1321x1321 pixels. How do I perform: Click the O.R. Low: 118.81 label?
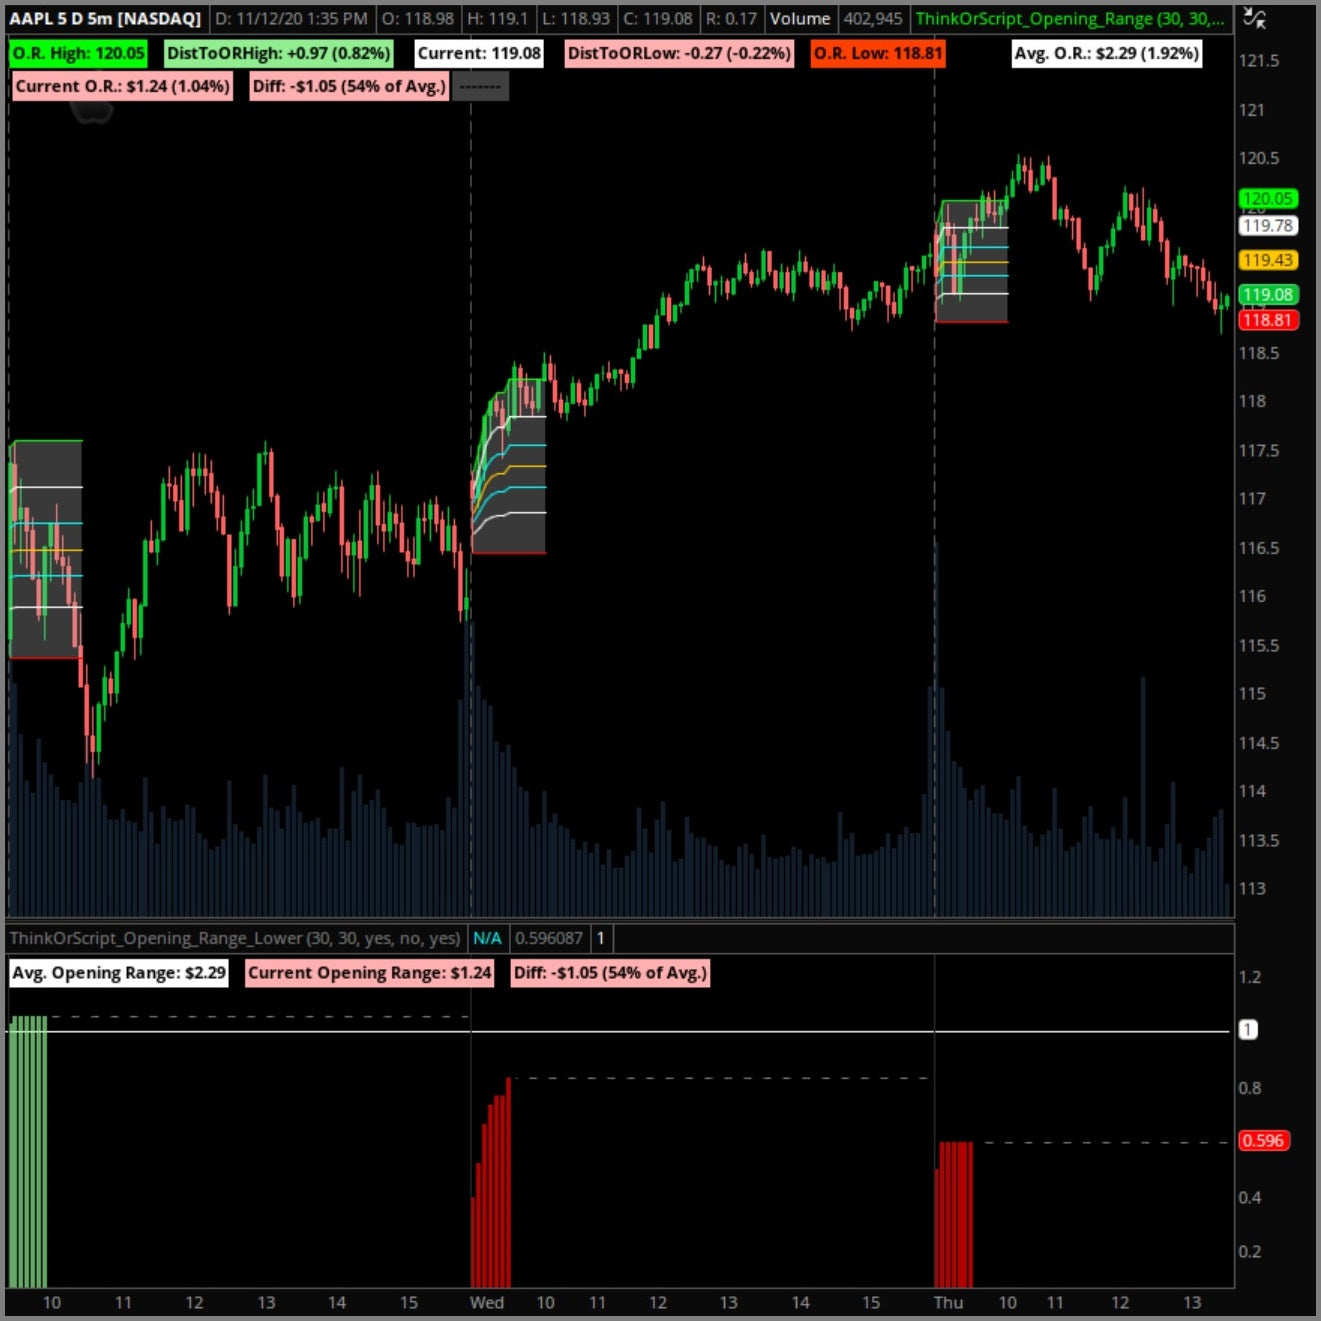878,53
